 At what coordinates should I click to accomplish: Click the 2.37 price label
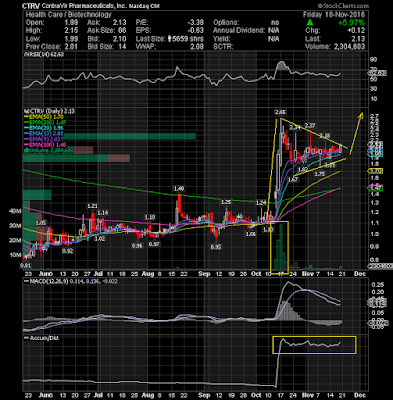pos(310,125)
